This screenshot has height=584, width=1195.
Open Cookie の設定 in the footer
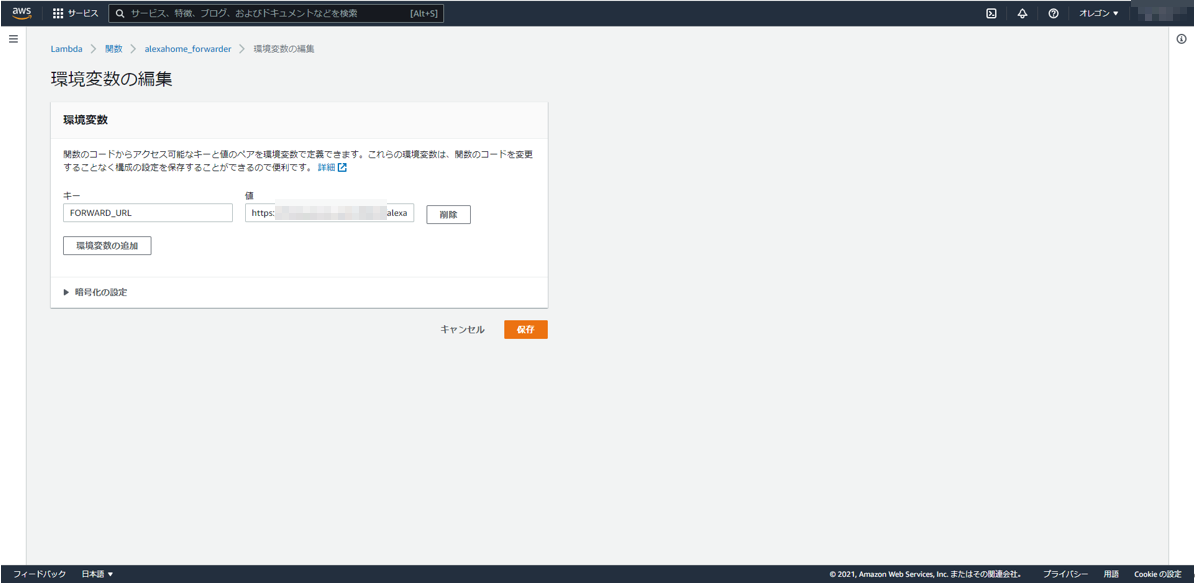[1158, 574]
